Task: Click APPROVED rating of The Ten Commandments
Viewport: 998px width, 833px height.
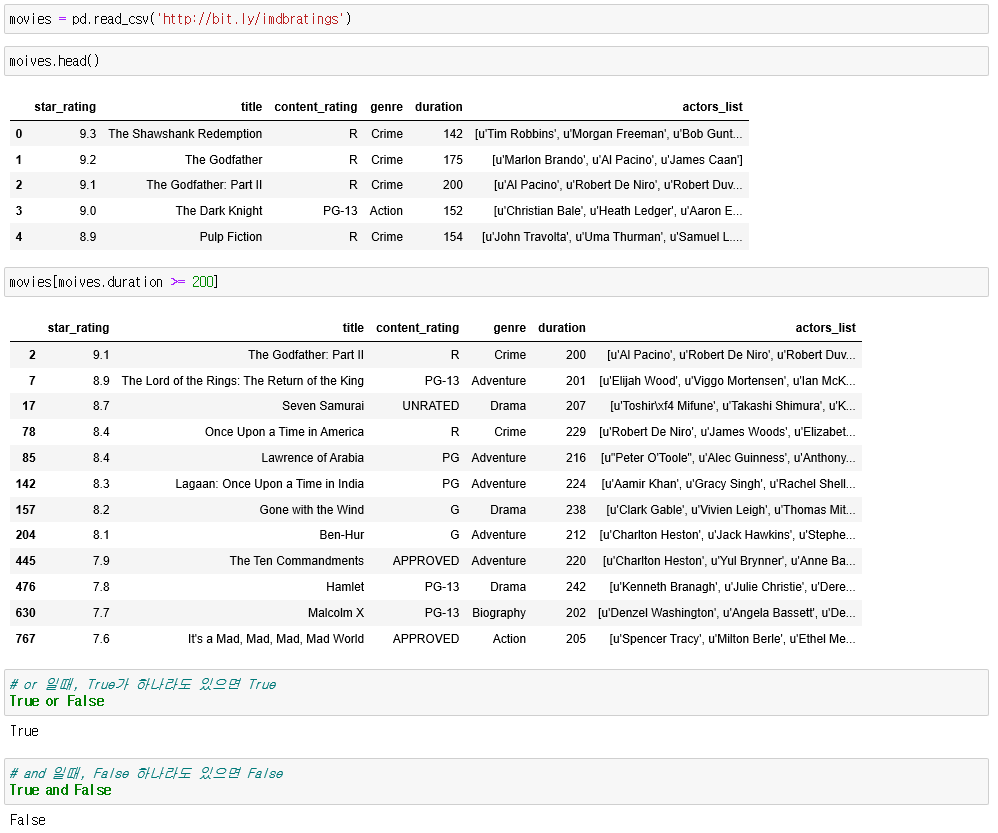Action: pos(426,561)
